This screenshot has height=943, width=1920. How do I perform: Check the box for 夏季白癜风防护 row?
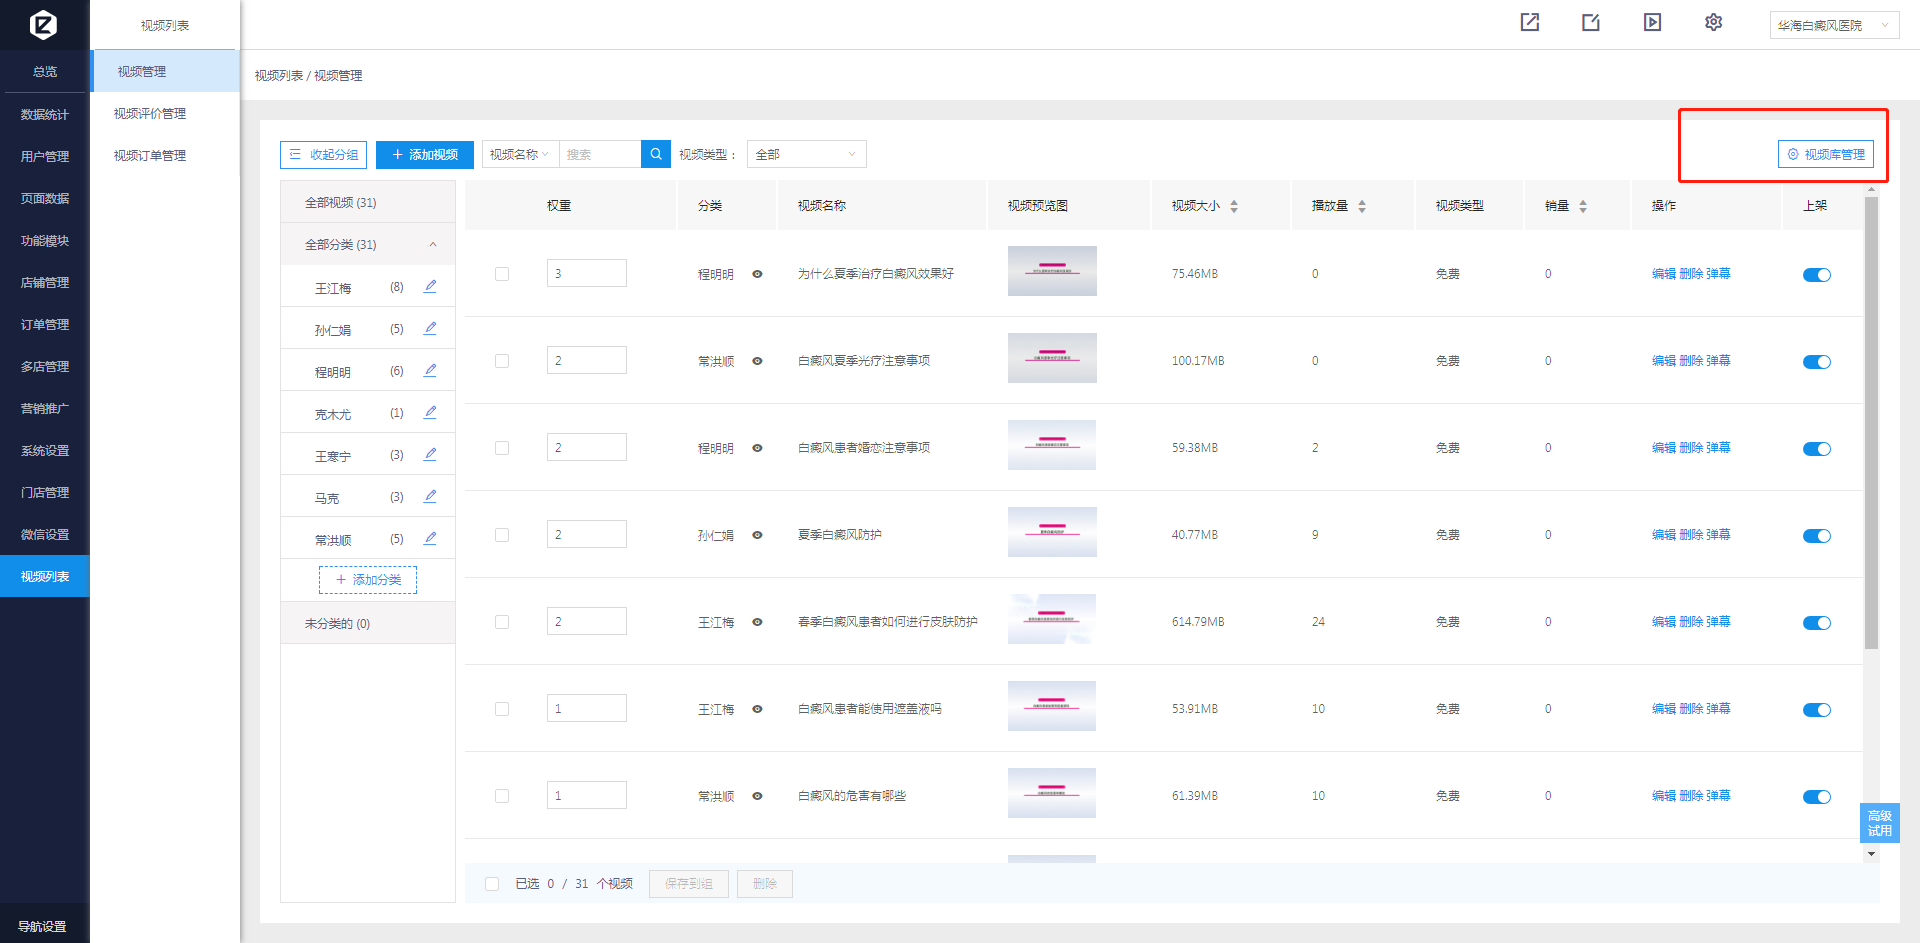click(x=502, y=535)
